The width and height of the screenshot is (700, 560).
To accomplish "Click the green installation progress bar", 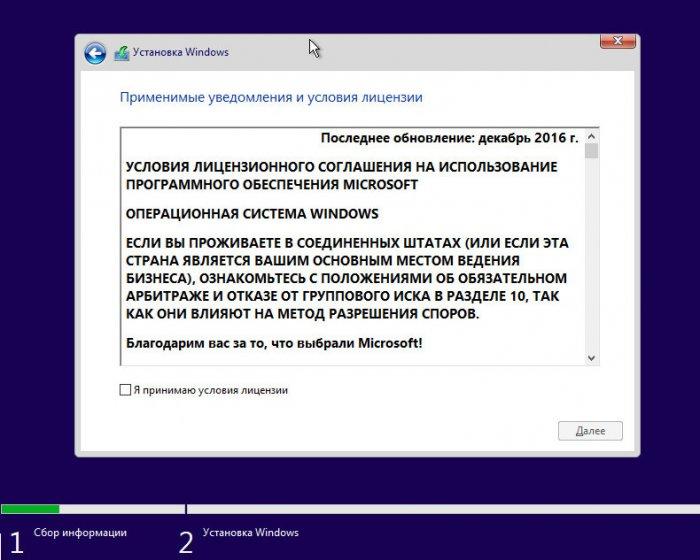I will (30, 509).
